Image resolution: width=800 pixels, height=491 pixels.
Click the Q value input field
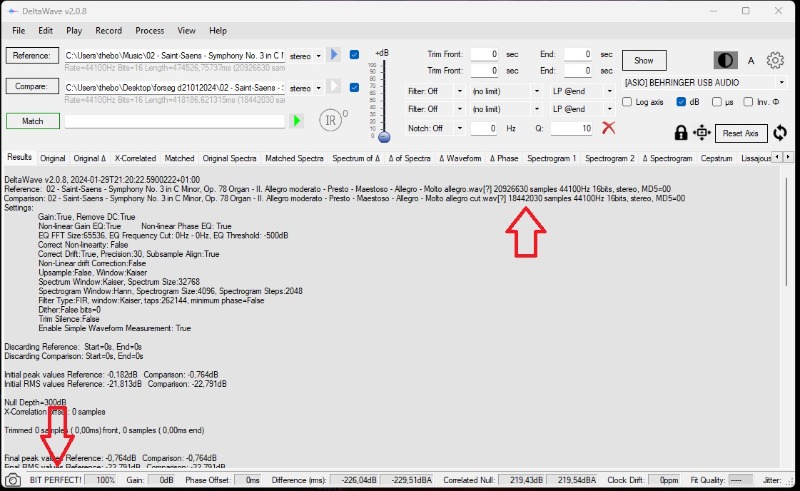coord(571,128)
